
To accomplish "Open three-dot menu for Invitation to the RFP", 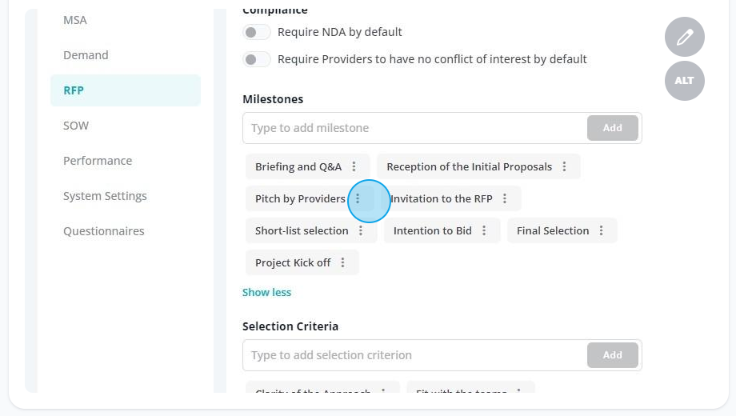I will [x=505, y=199].
